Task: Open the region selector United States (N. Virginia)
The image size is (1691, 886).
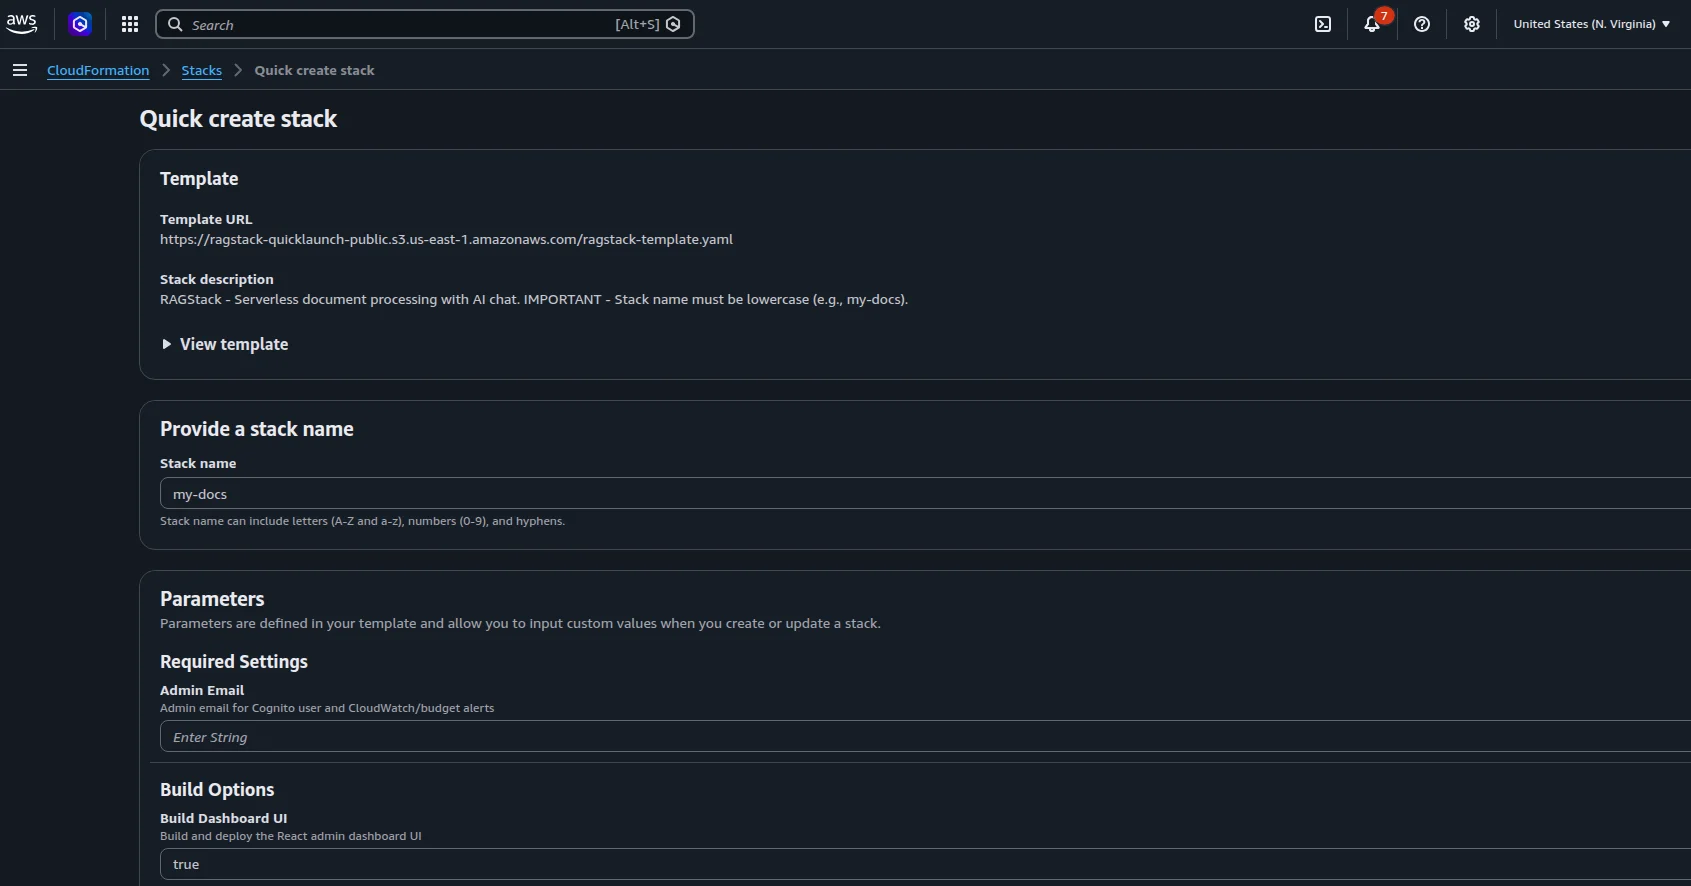Action: click(1592, 24)
